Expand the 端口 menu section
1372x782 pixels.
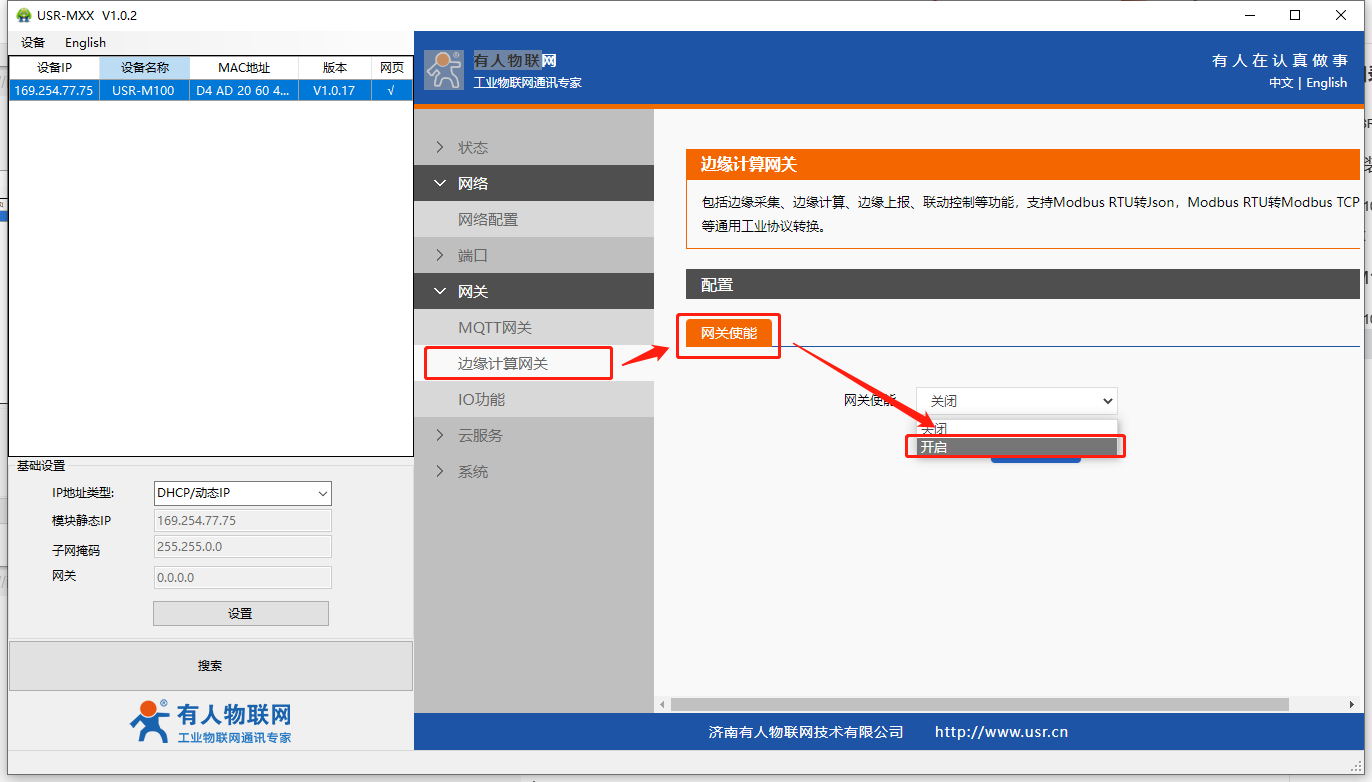pyautogui.click(x=534, y=255)
